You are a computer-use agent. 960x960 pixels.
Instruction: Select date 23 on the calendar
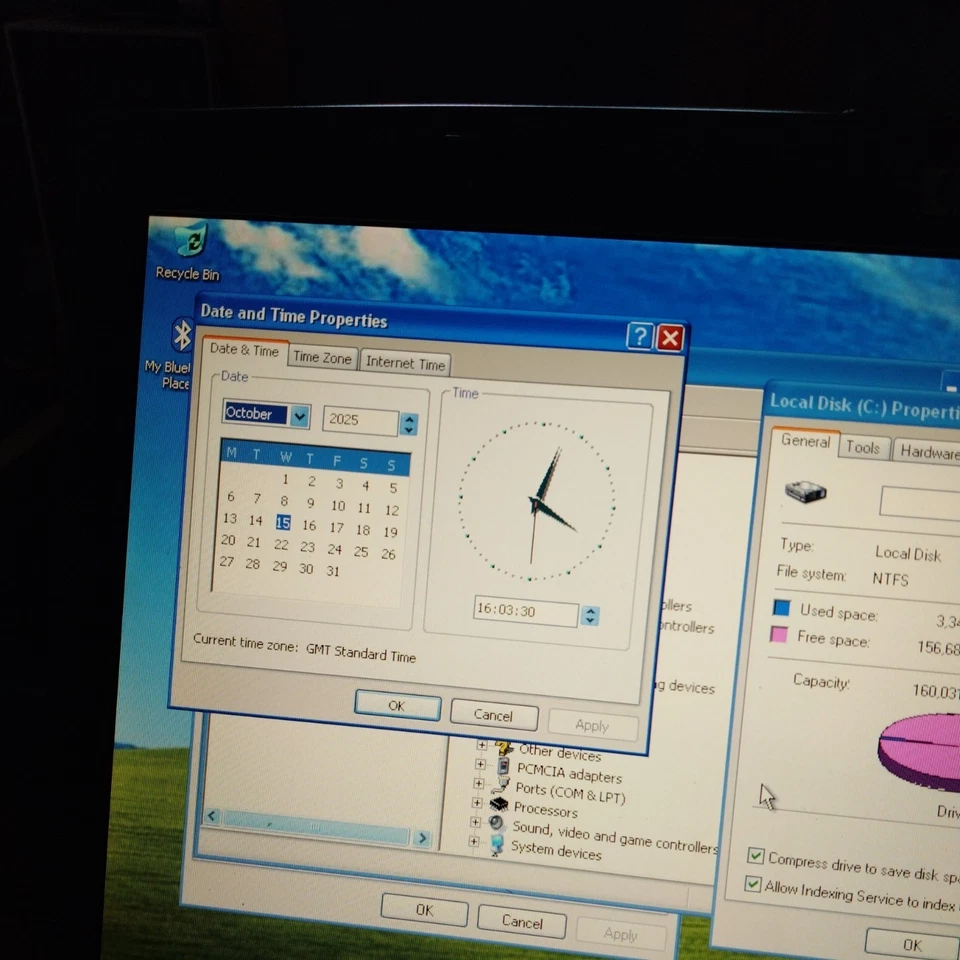tap(307, 546)
